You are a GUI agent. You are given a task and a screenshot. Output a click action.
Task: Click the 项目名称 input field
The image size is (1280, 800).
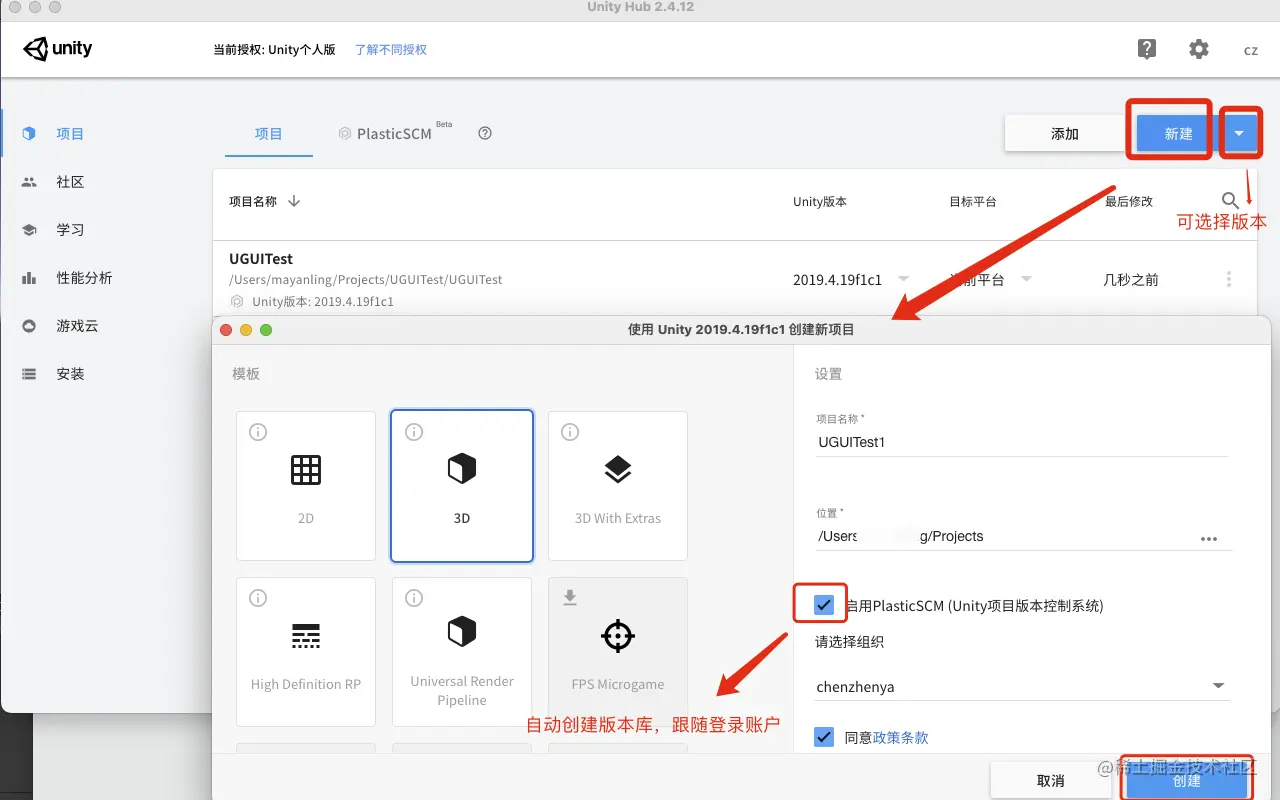click(1021, 442)
